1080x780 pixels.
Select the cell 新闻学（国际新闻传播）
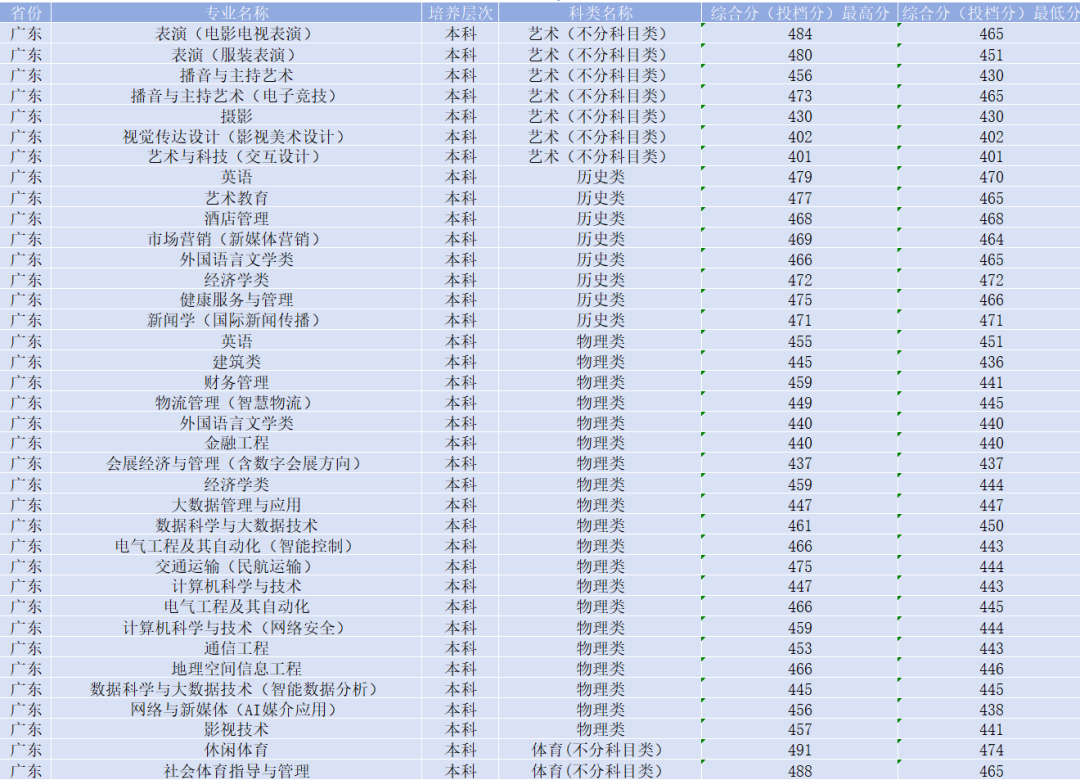click(236, 320)
